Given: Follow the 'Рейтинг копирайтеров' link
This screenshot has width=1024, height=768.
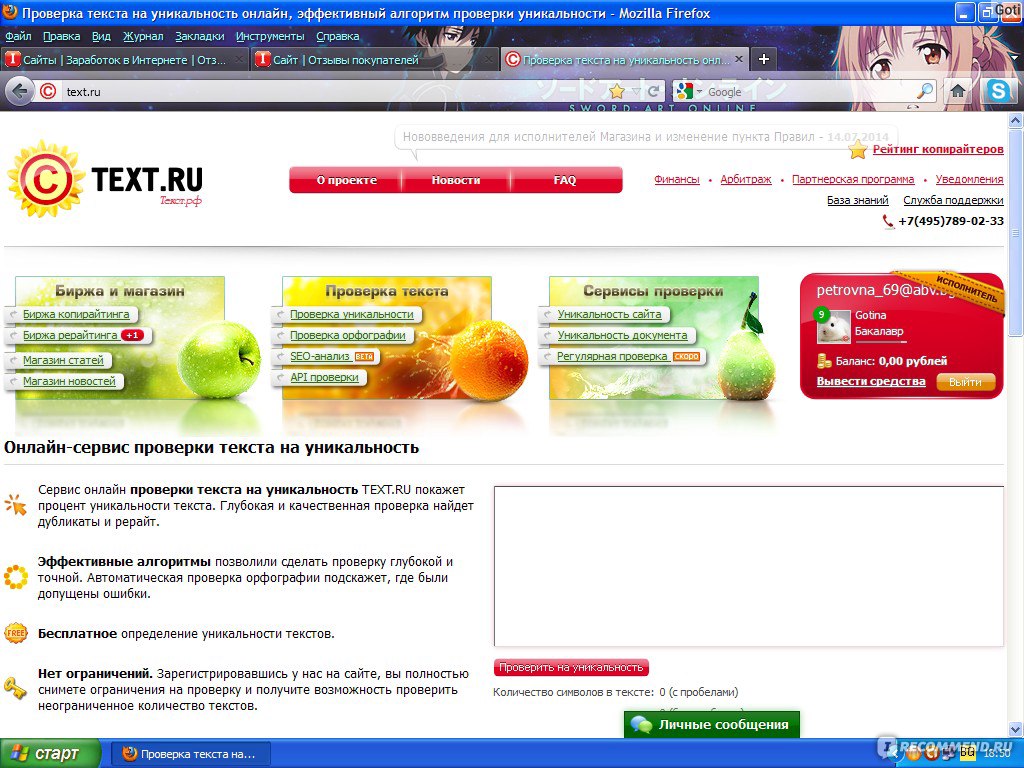Looking at the screenshot, I should (x=938, y=150).
